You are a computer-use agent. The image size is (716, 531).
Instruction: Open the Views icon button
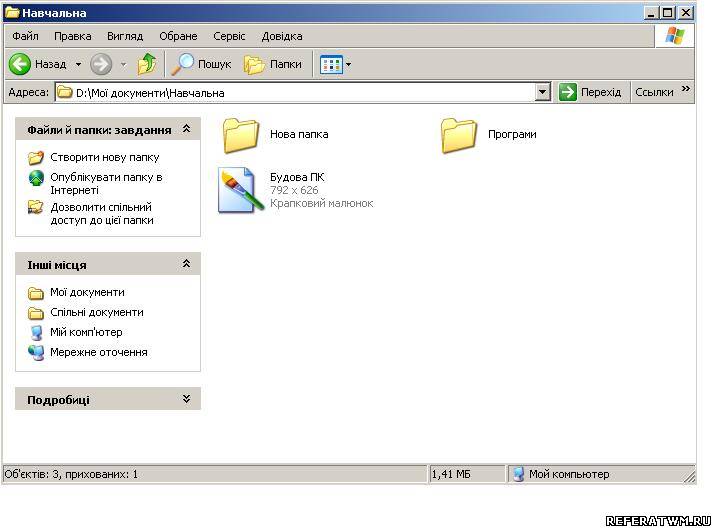[x=331, y=64]
